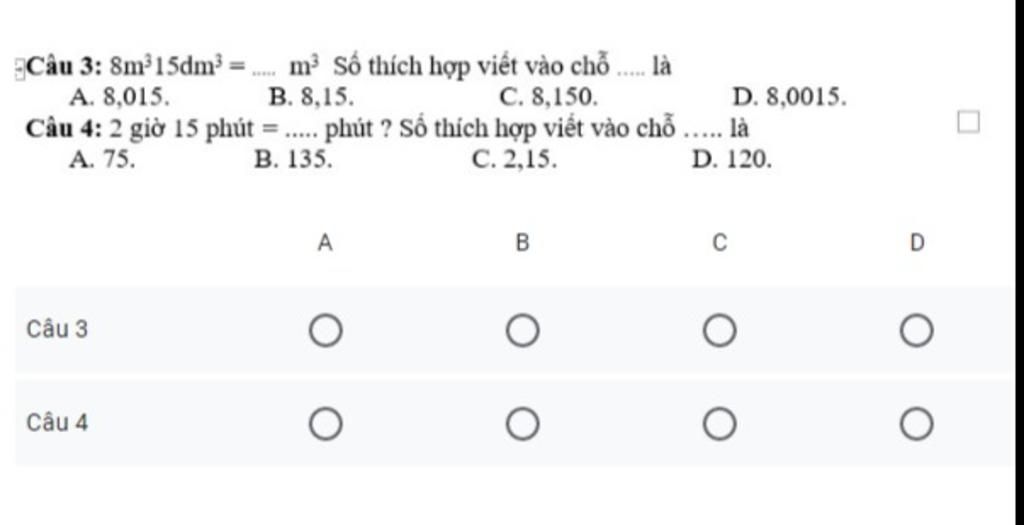Image resolution: width=1024 pixels, height=525 pixels.
Task: Click the column header B in the answer grid
Action: point(521,243)
